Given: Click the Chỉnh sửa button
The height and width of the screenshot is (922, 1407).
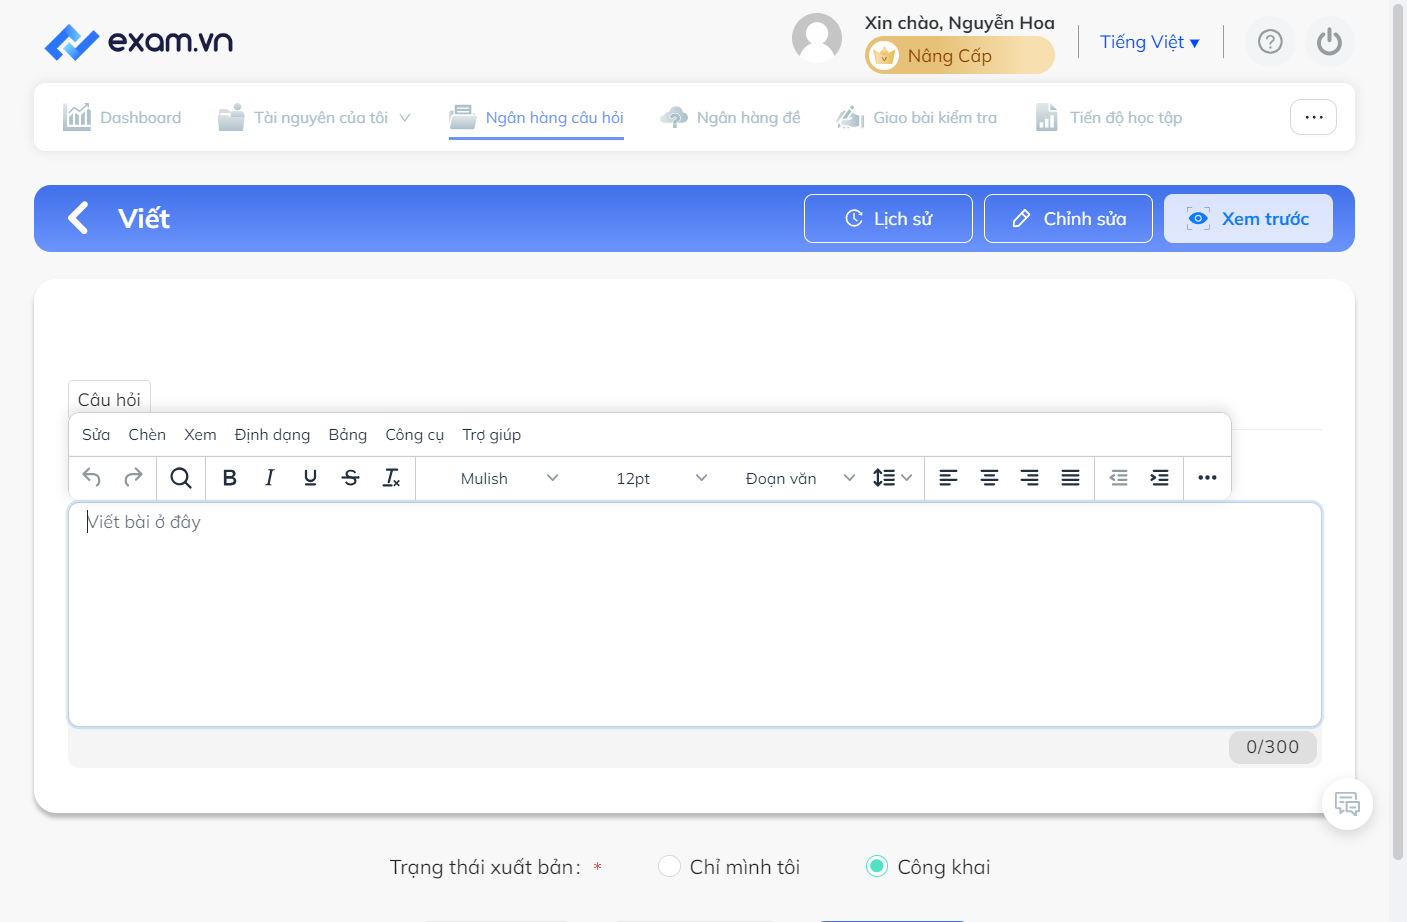Looking at the screenshot, I should (x=1068, y=218).
